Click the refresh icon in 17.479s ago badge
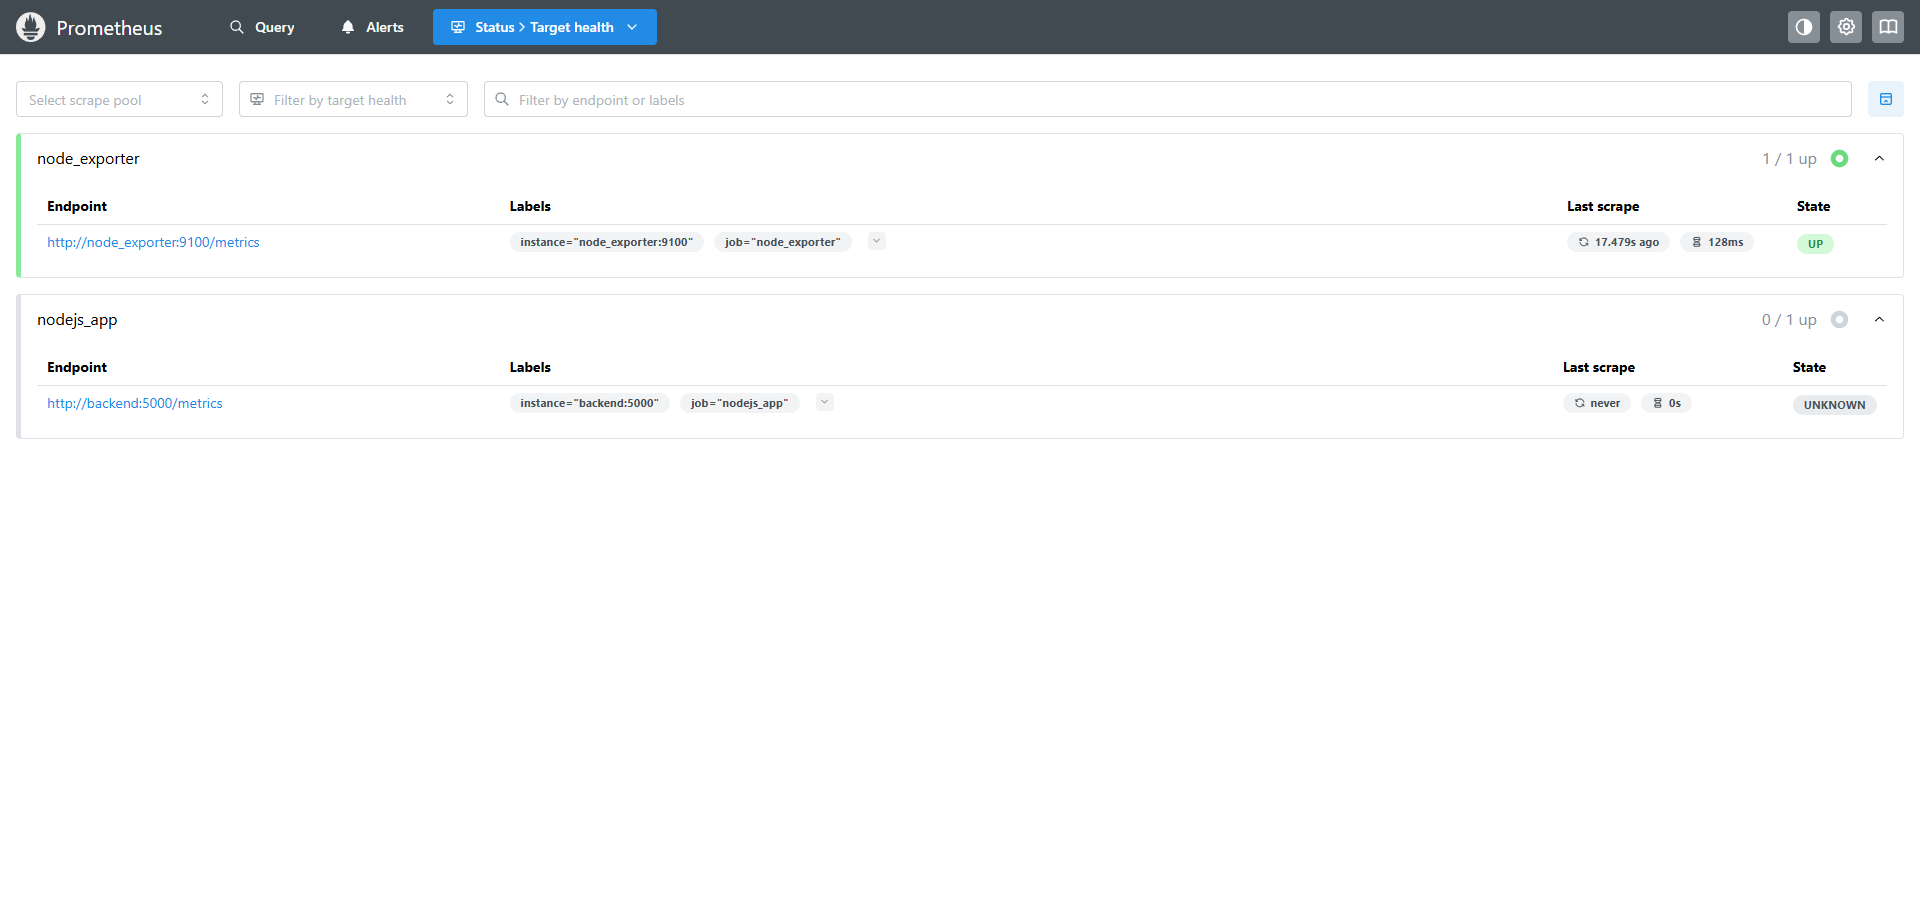 click(1583, 242)
